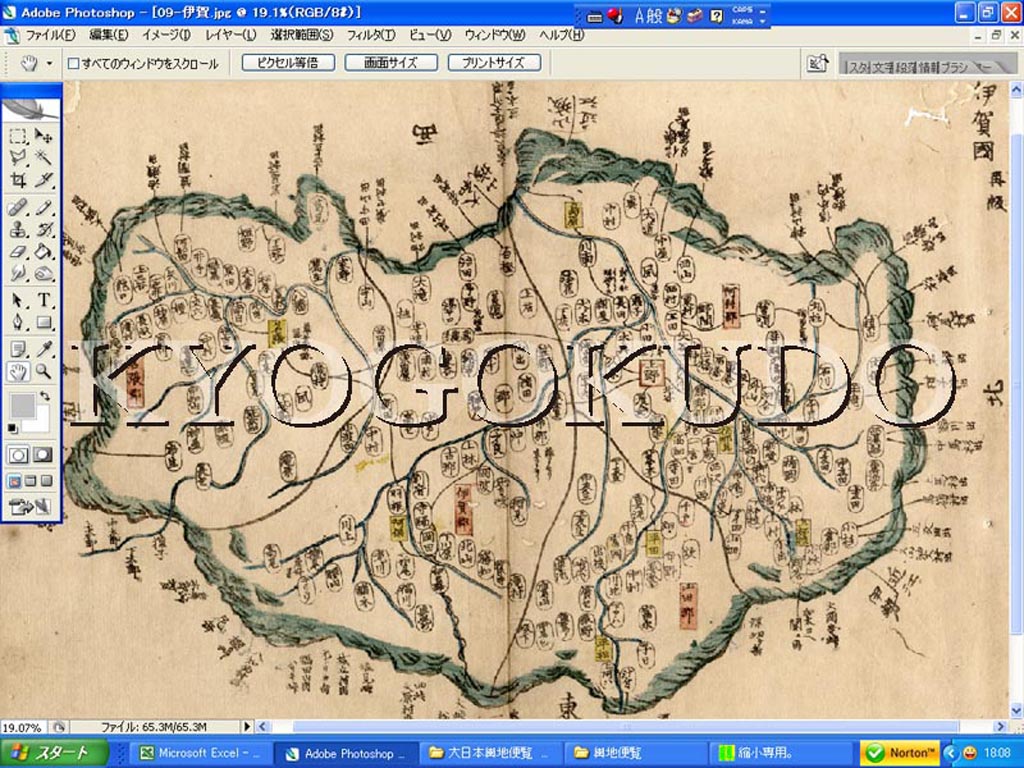The height and width of the screenshot is (768, 1024).
Task: Open the ウィンドウ (Window) menu
Action: [x=495, y=35]
